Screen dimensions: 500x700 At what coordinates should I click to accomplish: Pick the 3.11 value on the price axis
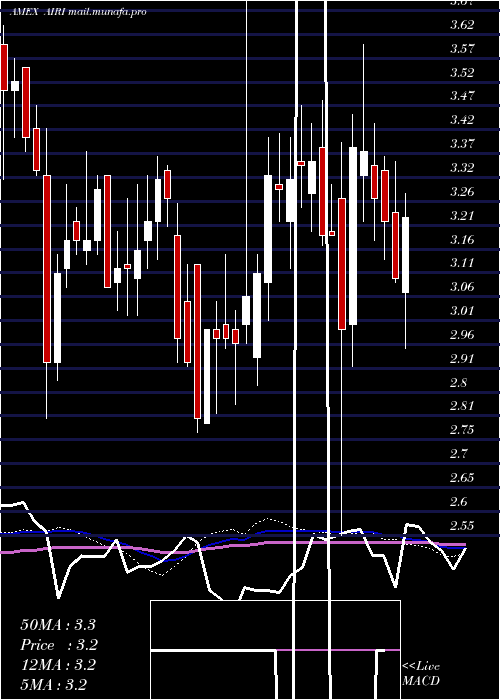462,263
